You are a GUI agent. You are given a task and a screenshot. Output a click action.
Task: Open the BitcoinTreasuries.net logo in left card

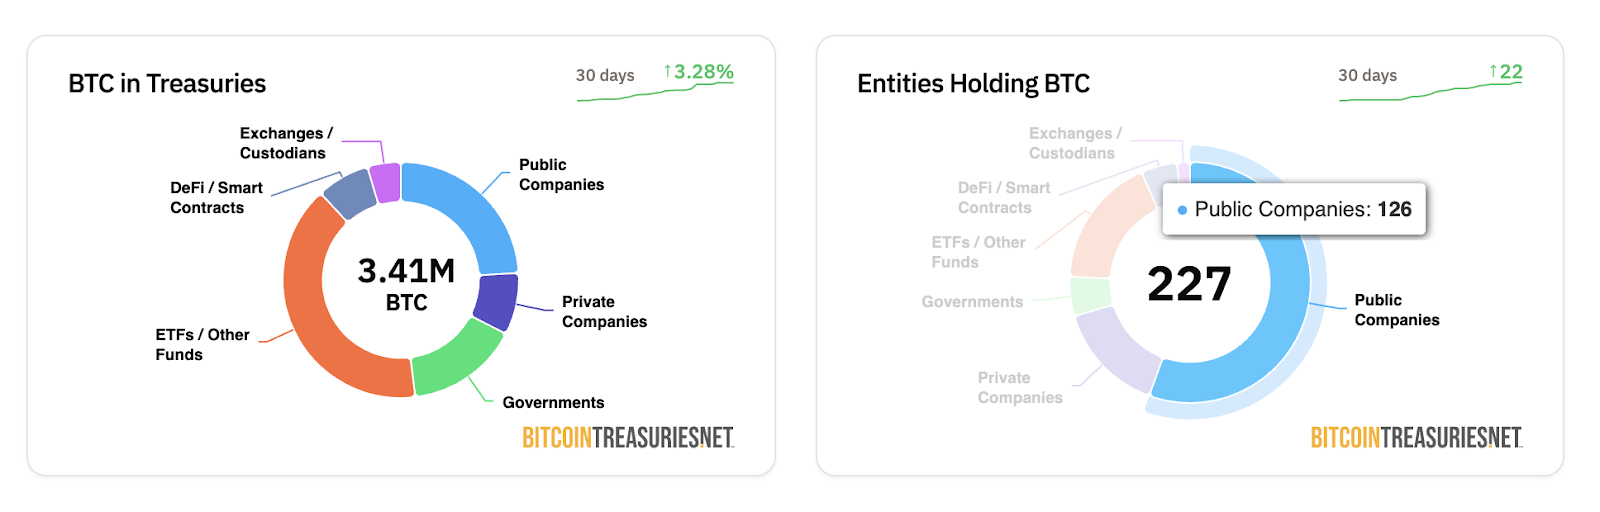point(628,438)
